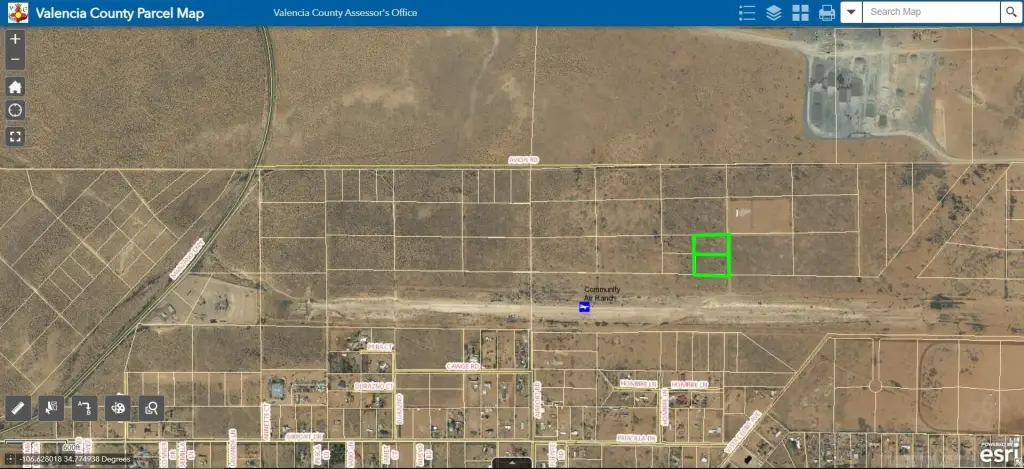Click the Print map icon
Screen dimensions: 1024x469
point(827,13)
